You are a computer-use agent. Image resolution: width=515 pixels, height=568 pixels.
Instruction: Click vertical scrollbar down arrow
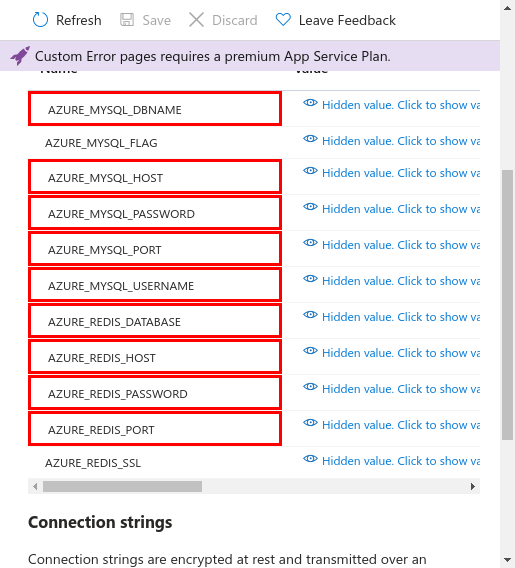pos(507,560)
